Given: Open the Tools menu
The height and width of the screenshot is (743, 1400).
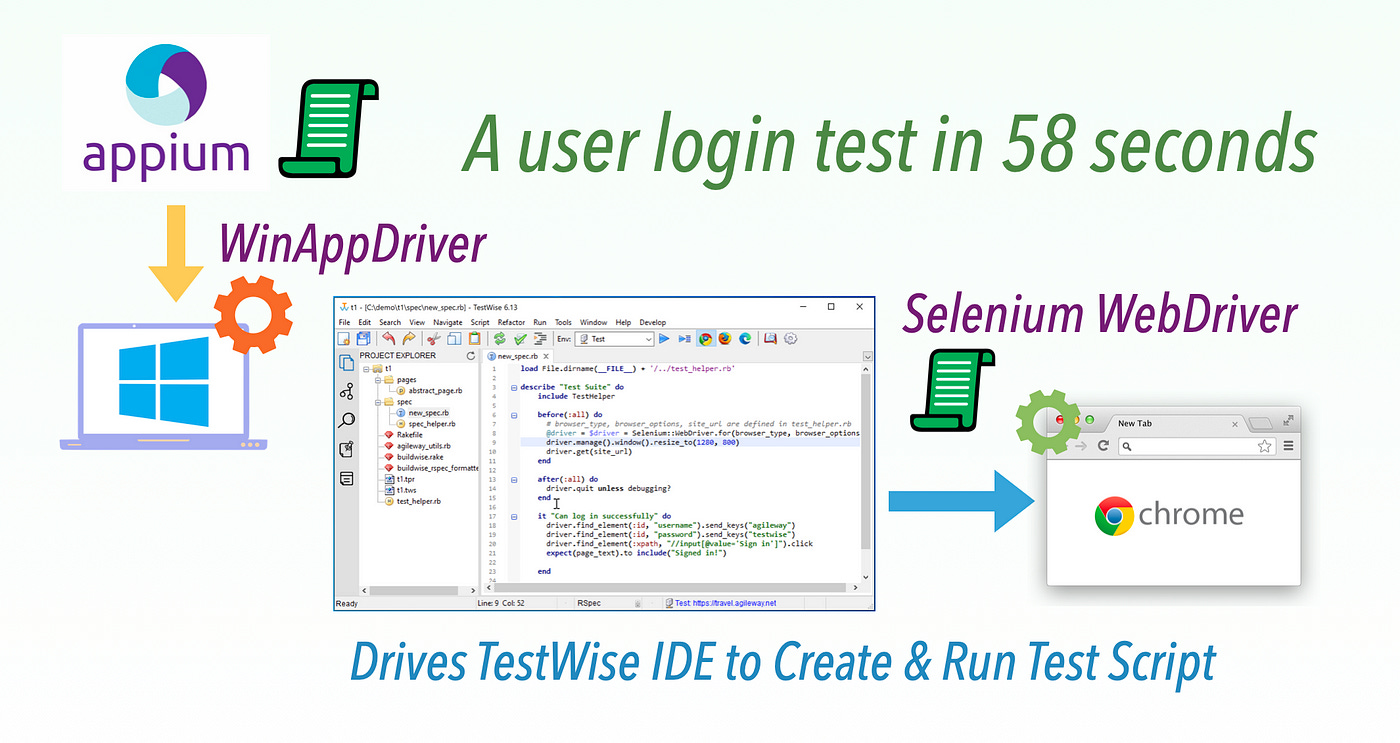Looking at the screenshot, I should [x=563, y=322].
